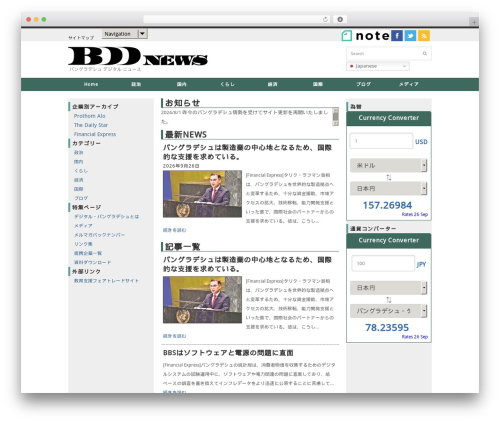Open デジタル・バングラデシュとは link
This screenshot has height=423, width=500.
click(x=106, y=216)
